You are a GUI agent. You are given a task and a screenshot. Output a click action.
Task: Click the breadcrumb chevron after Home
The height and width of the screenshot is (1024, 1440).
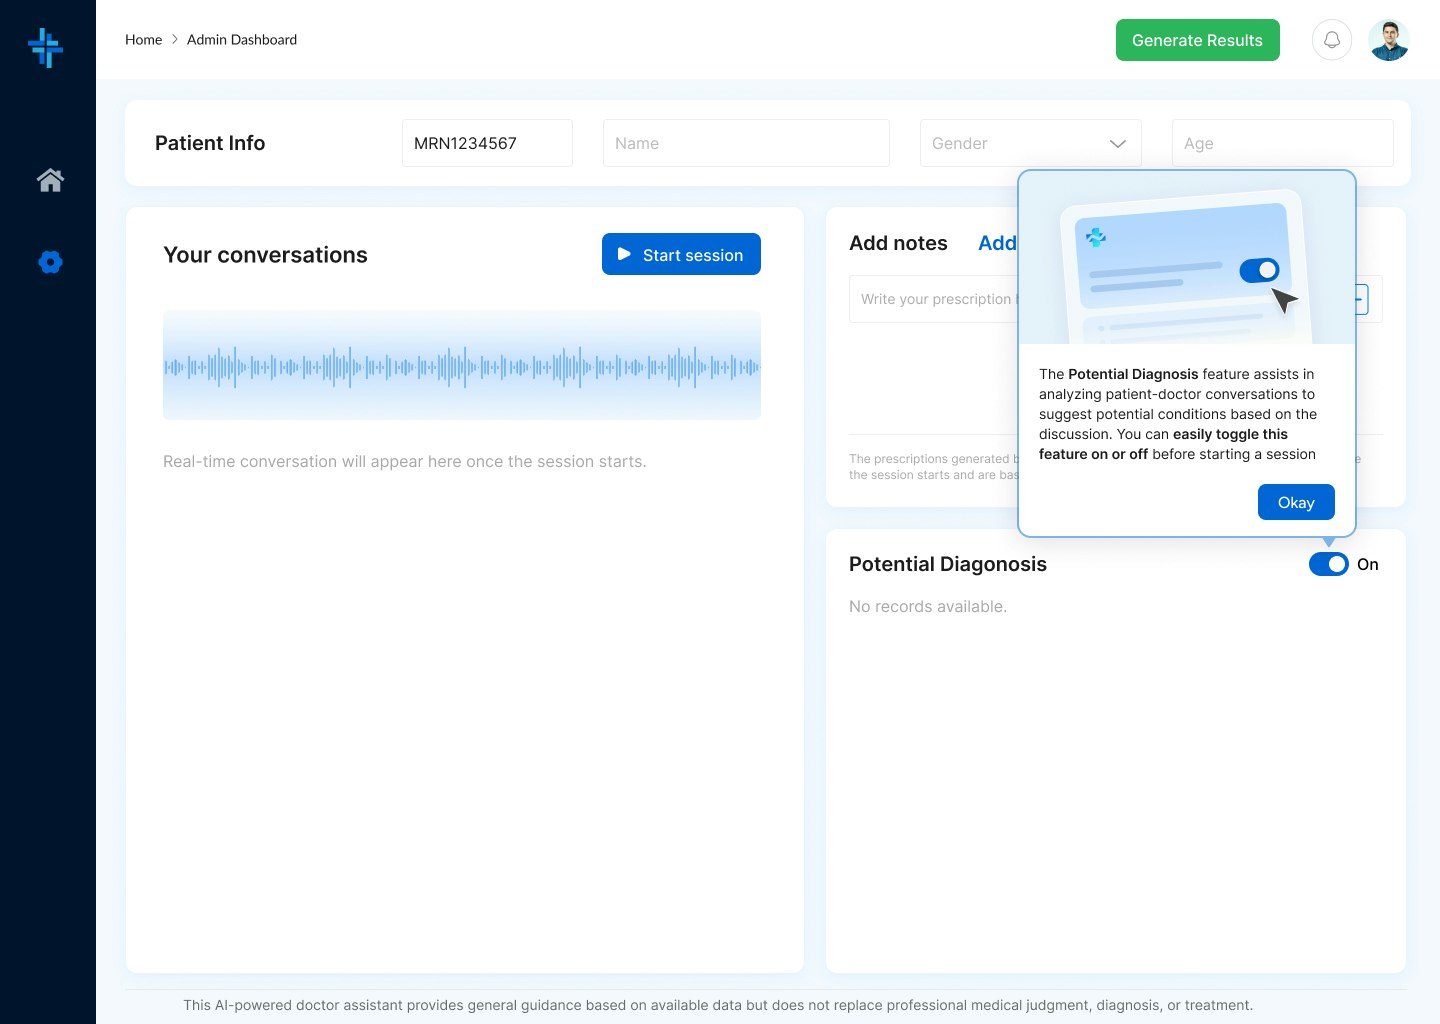point(172,39)
